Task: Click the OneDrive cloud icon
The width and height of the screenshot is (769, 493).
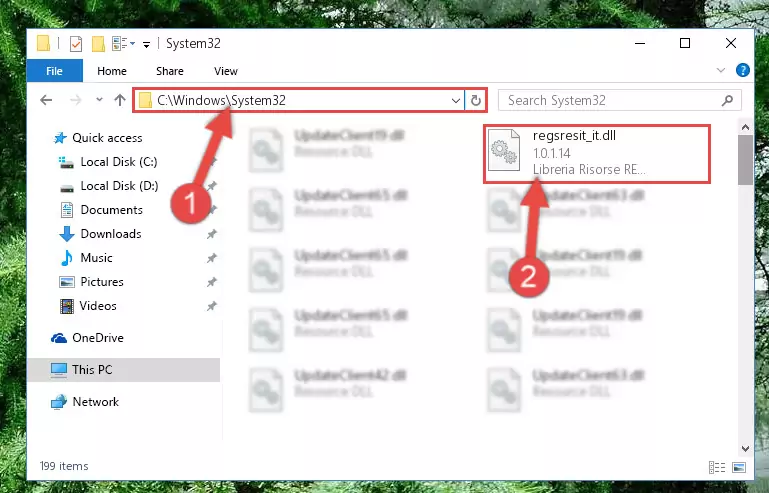Action: tap(59, 338)
